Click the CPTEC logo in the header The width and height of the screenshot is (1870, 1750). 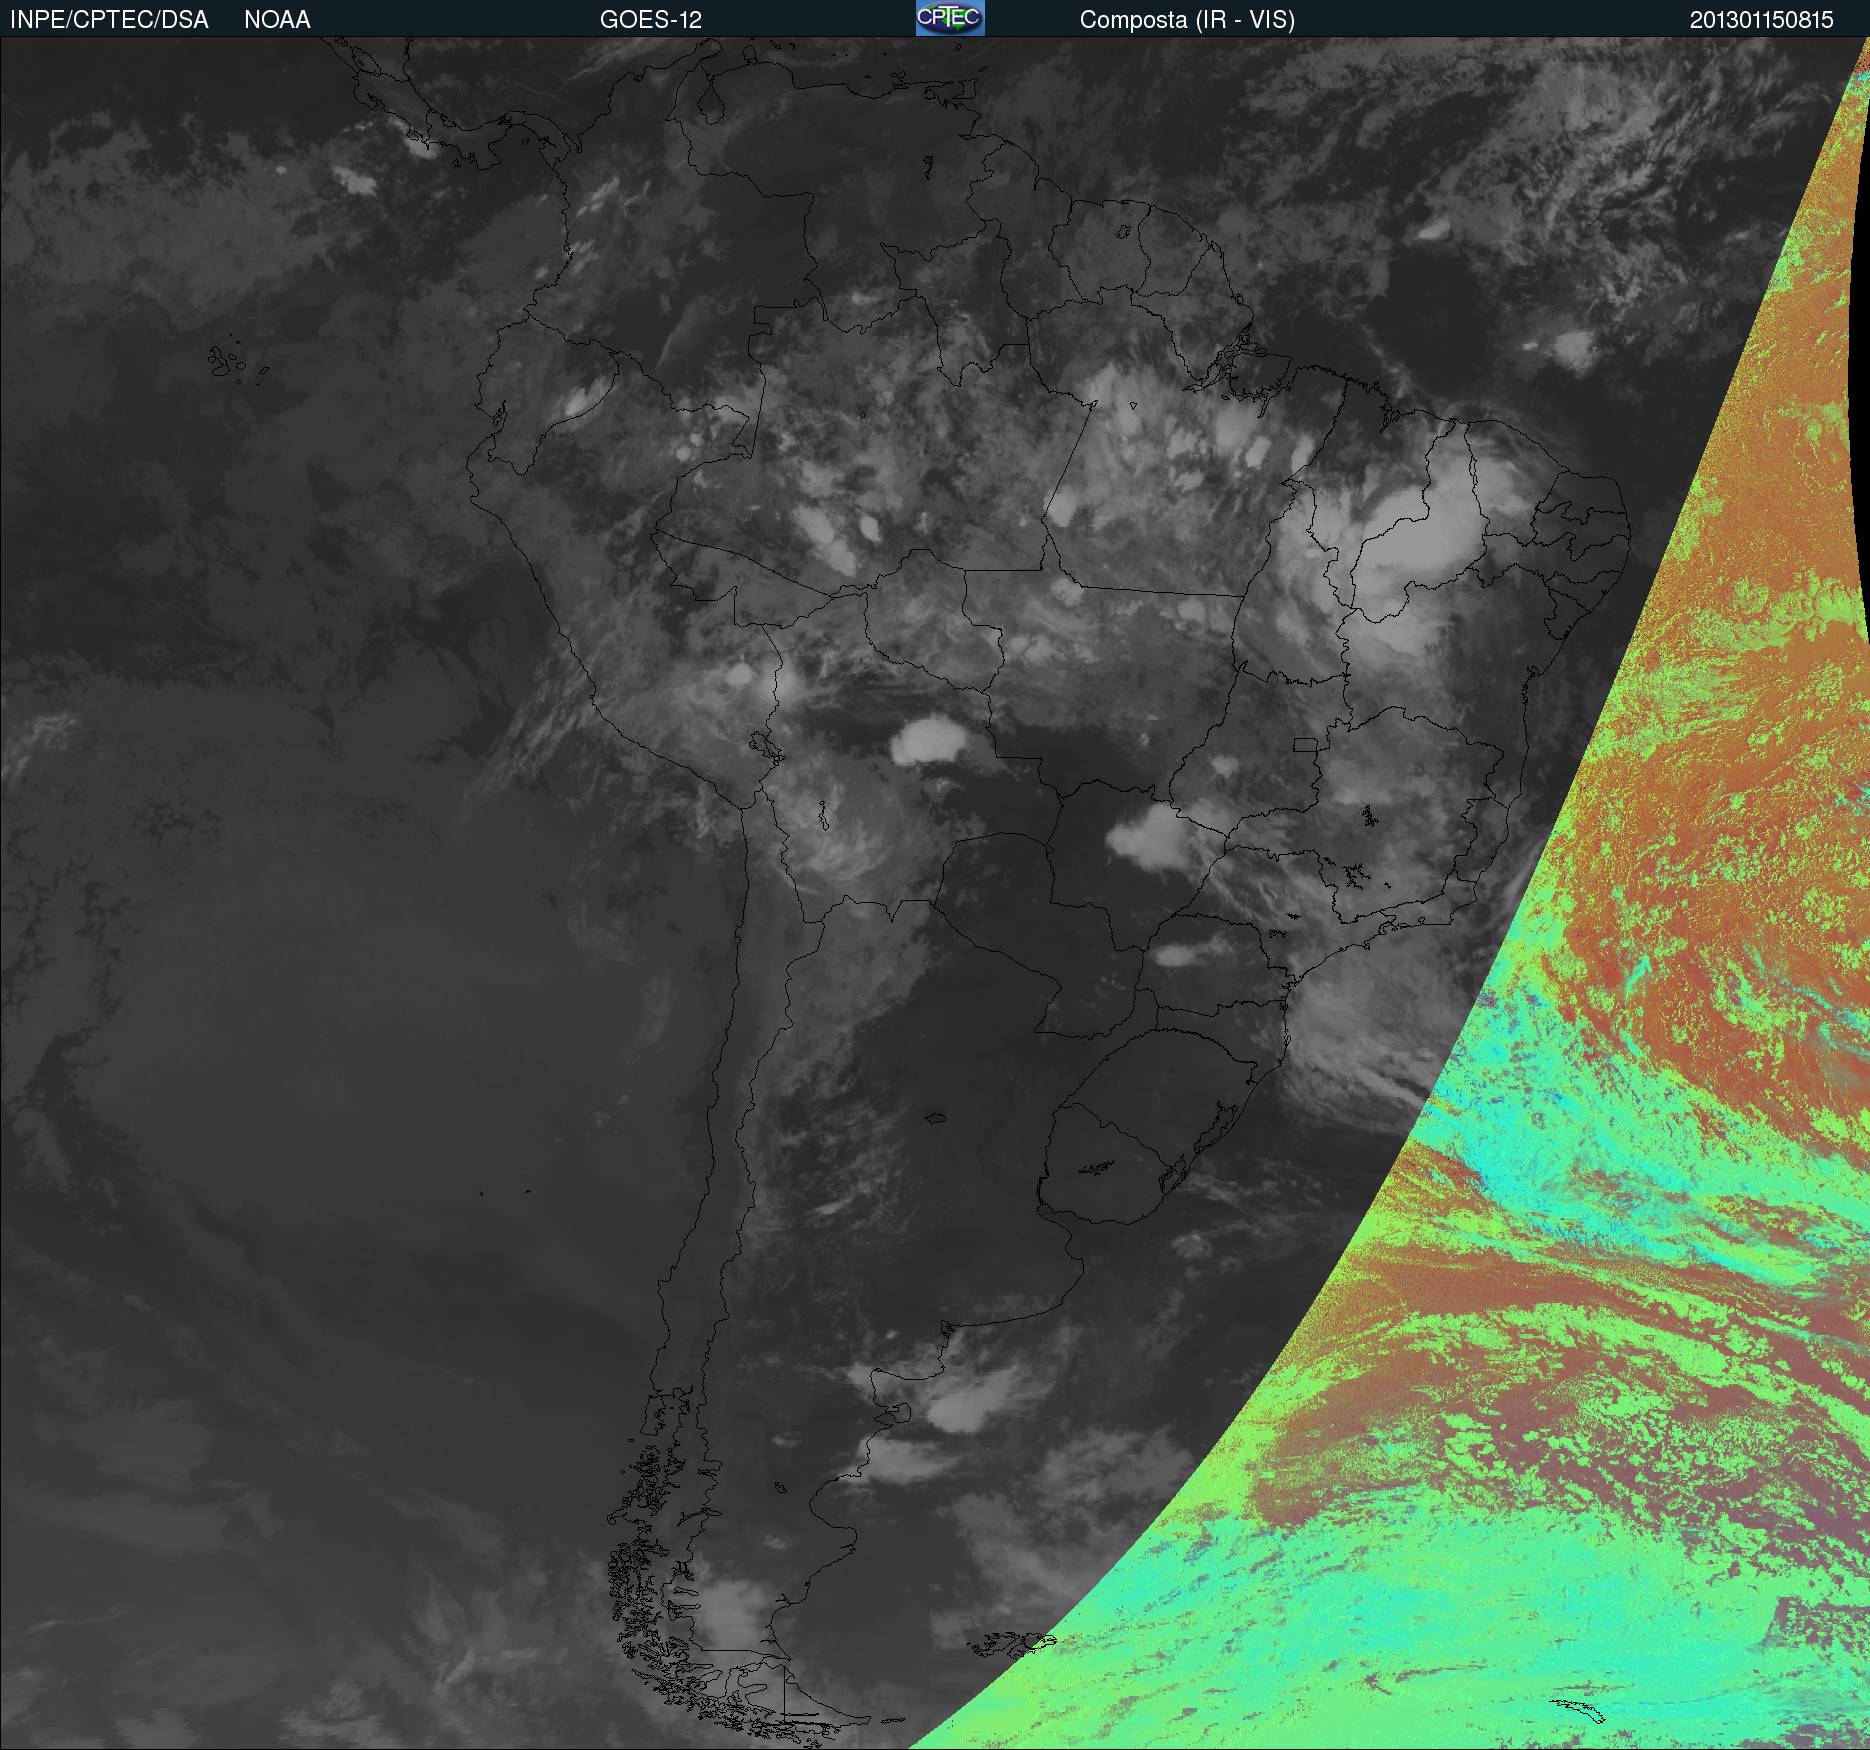(950, 18)
